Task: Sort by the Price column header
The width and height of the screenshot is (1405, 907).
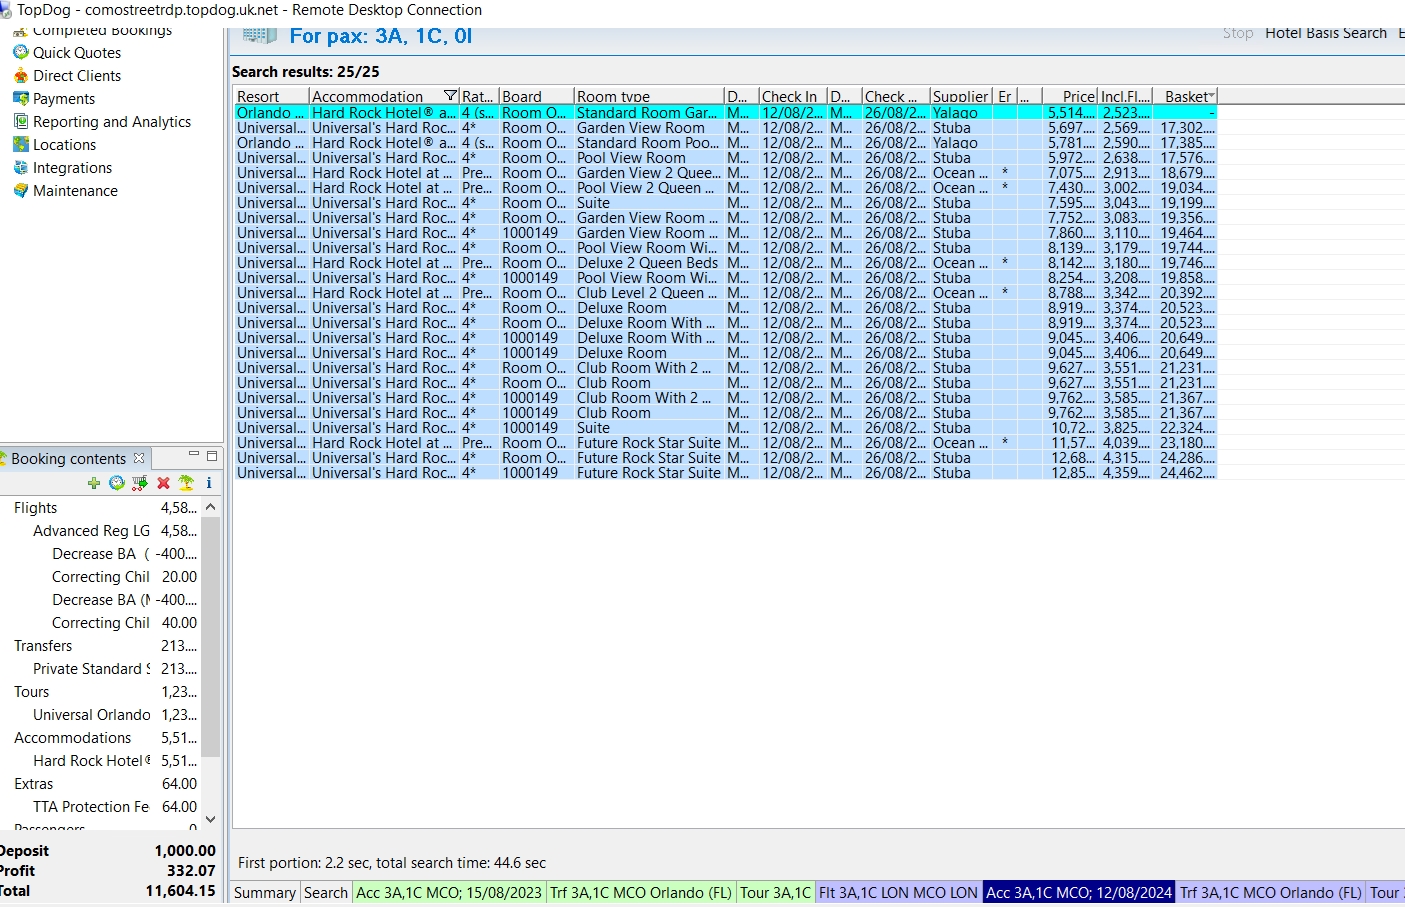Action: [x=1070, y=96]
